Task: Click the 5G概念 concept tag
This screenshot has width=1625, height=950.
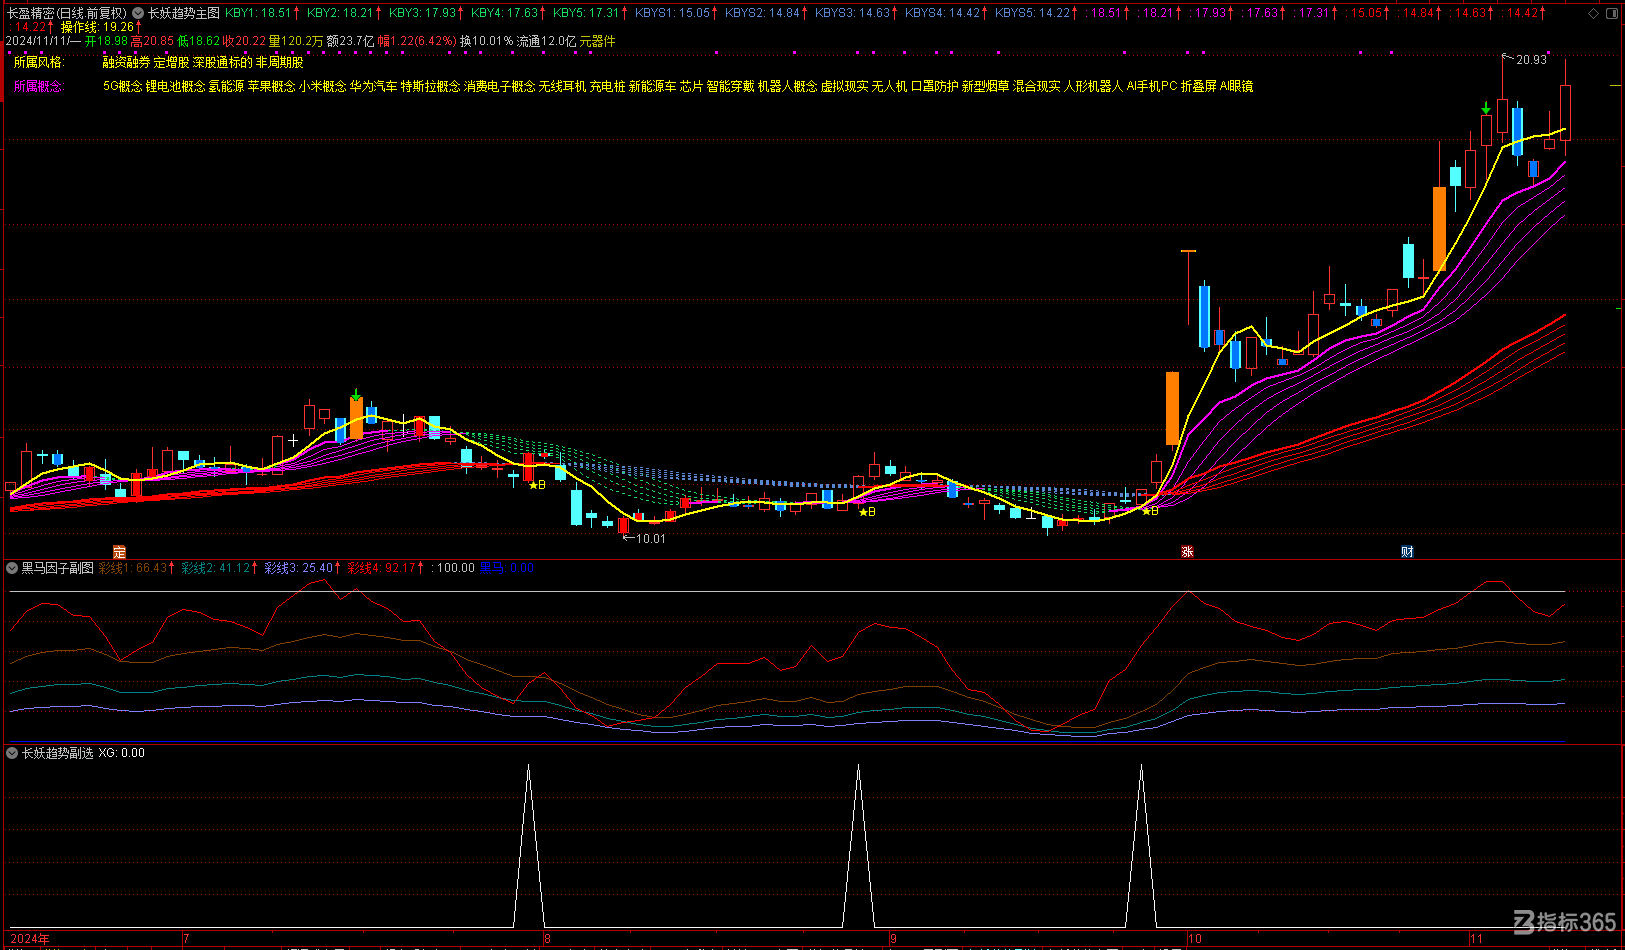Action: point(122,86)
